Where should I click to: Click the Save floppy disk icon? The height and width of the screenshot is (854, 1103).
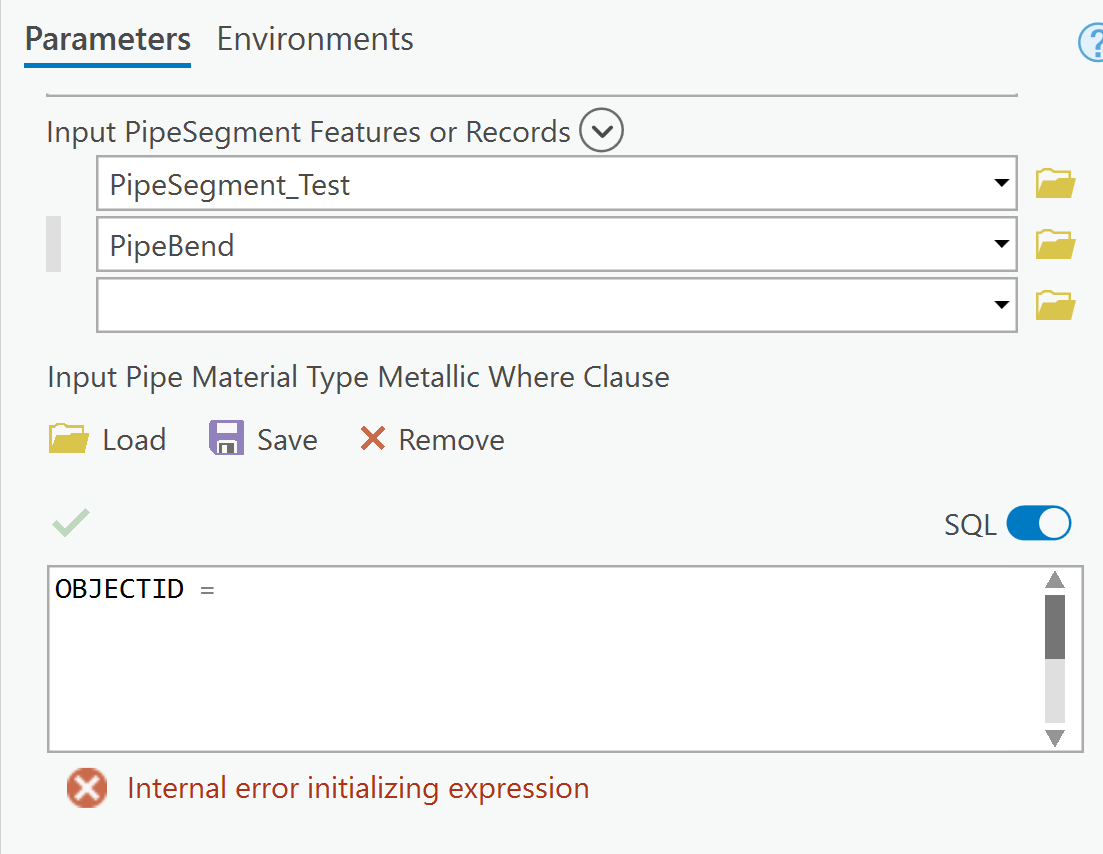click(226, 439)
